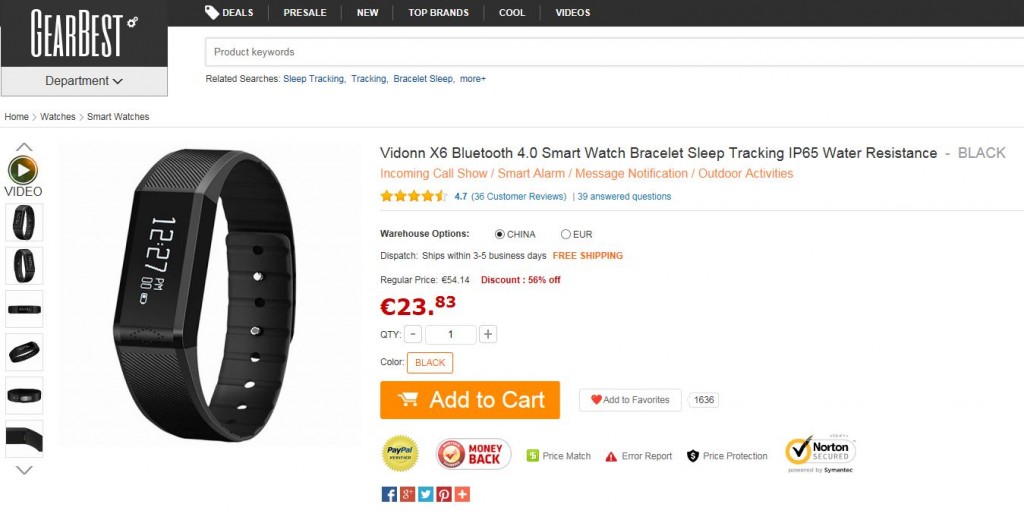Click the Norton Secured badge

820,452
